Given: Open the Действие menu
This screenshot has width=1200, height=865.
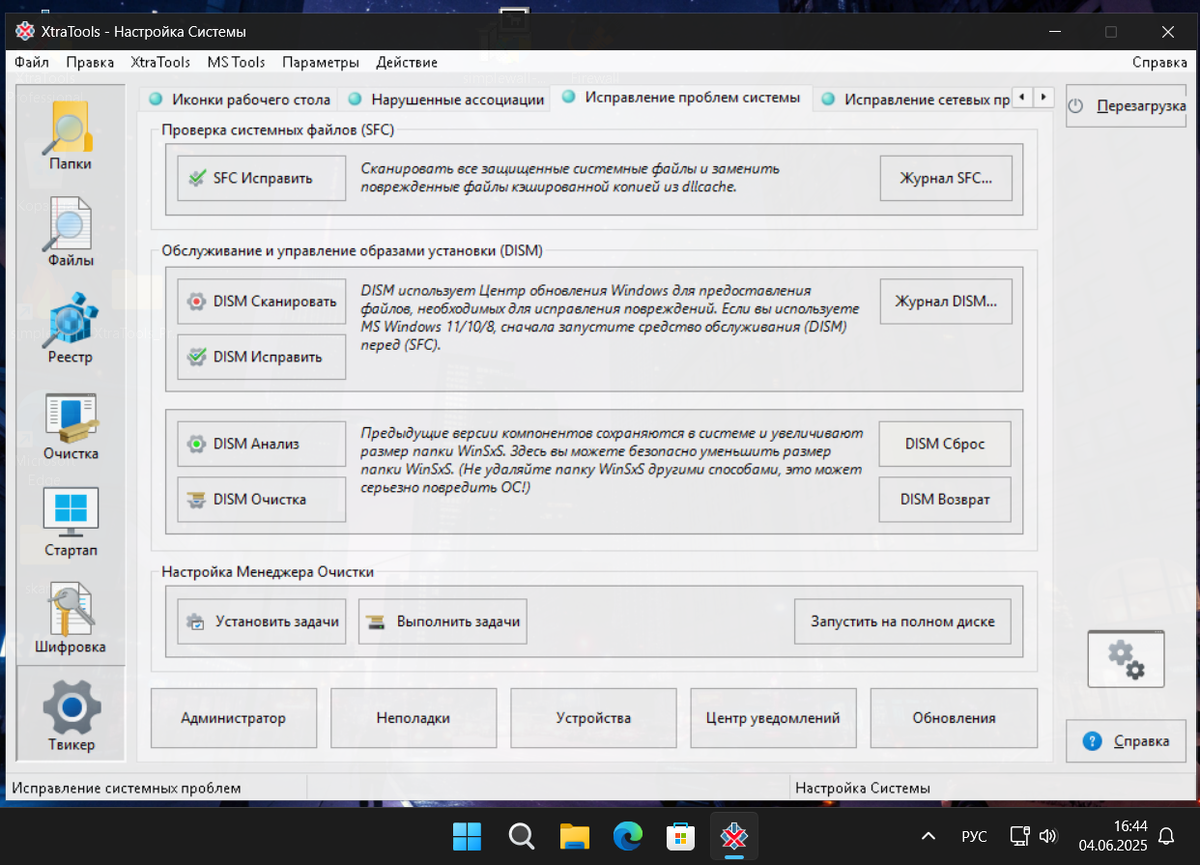Looking at the screenshot, I should pyautogui.click(x=407, y=62).
